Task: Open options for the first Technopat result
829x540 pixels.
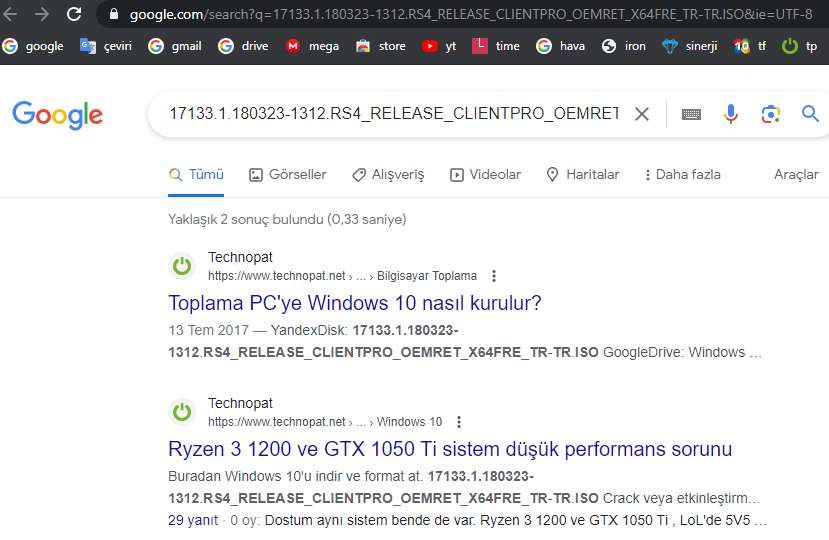Action: tap(493, 276)
